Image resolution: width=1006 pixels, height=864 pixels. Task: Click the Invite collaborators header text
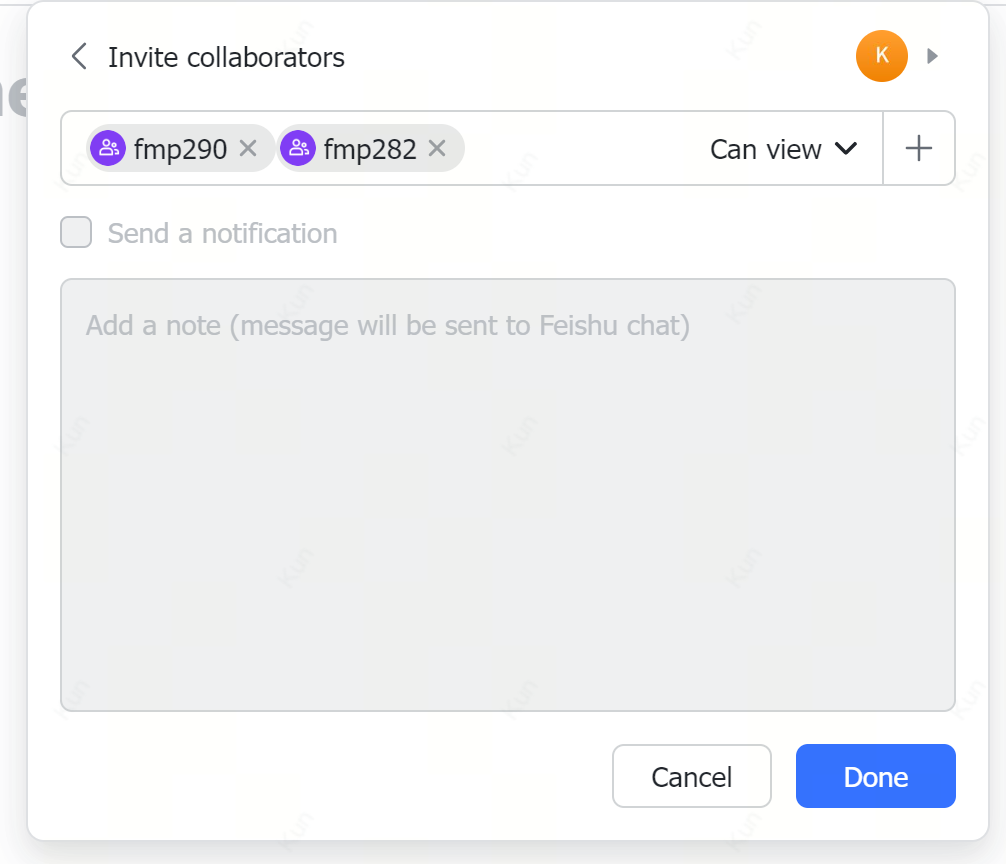(x=225, y=57)
